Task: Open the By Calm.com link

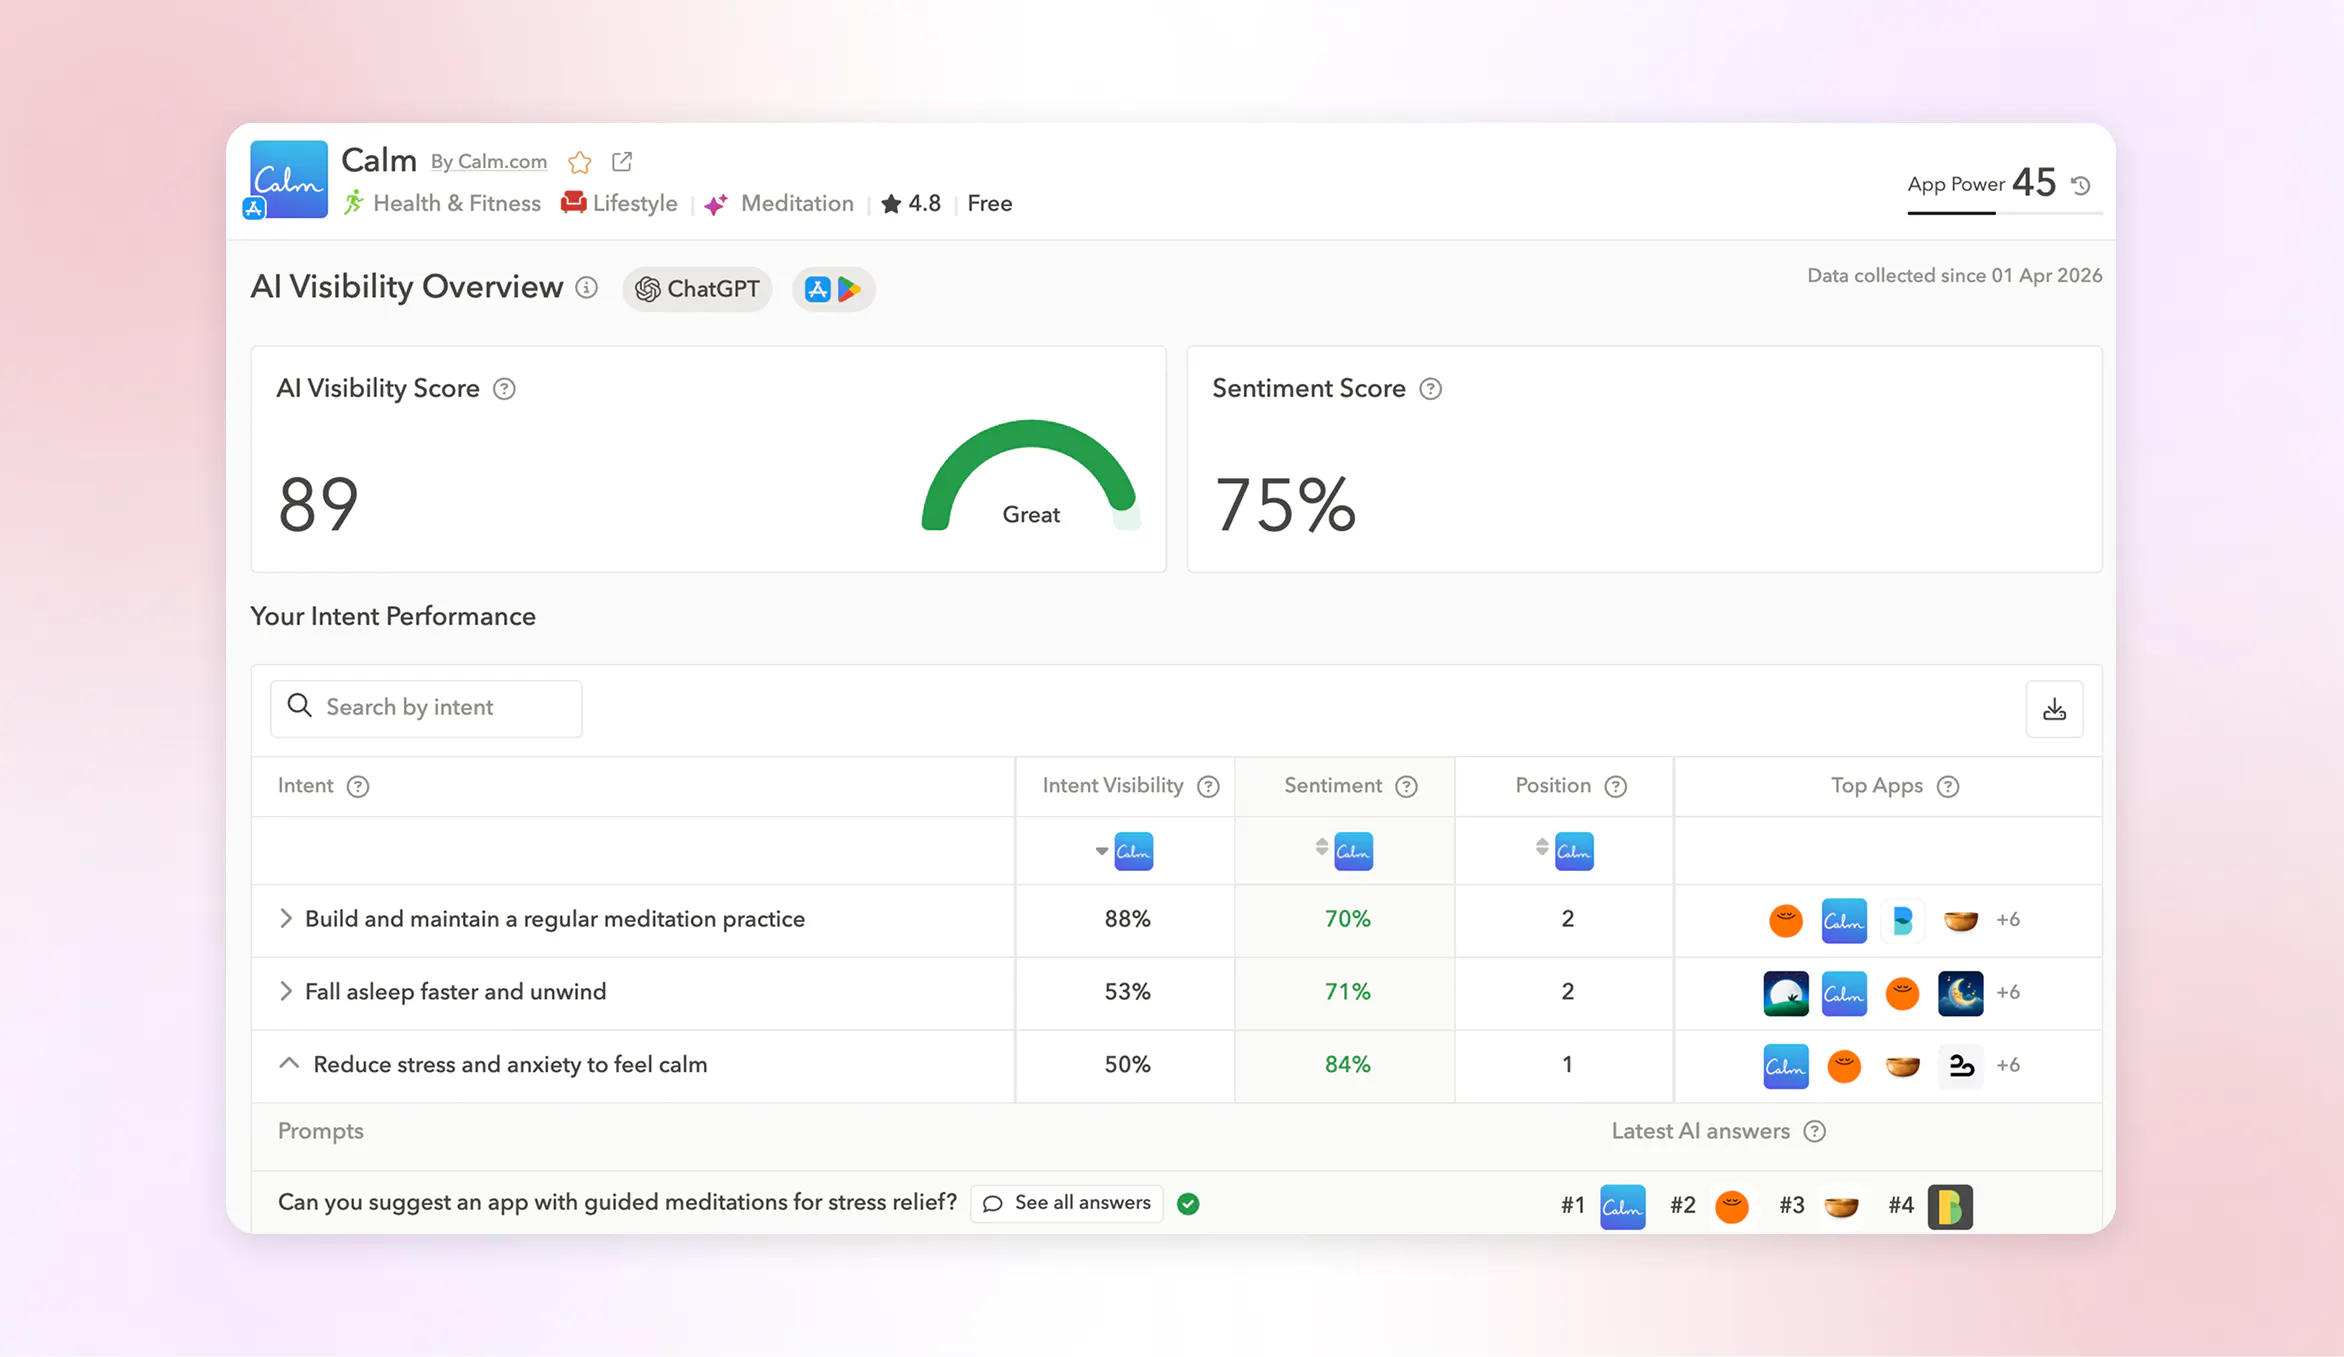Action: (489, 161)
